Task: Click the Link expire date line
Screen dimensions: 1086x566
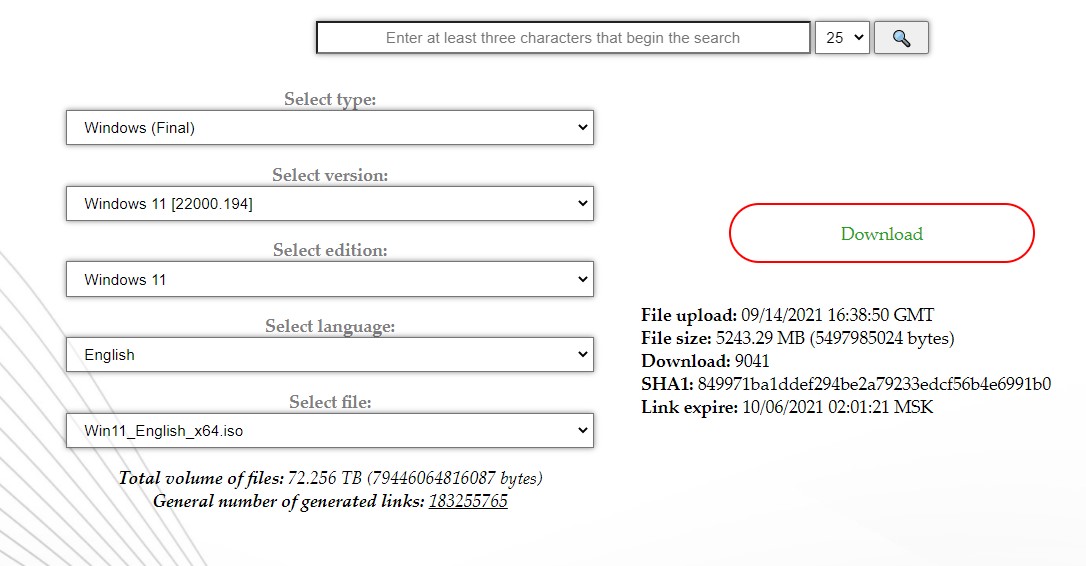Action: (786, 407)
